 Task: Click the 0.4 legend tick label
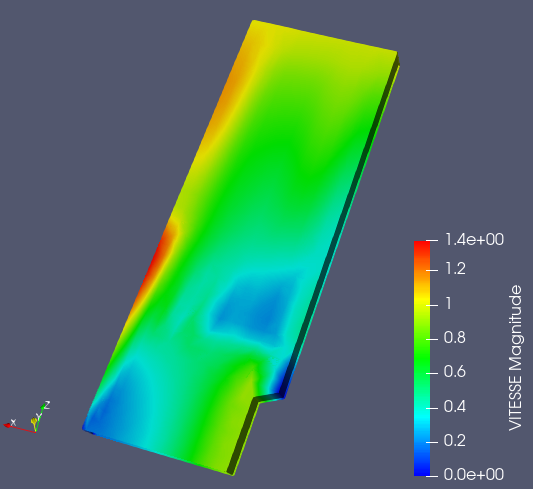(x=454, y=406)
